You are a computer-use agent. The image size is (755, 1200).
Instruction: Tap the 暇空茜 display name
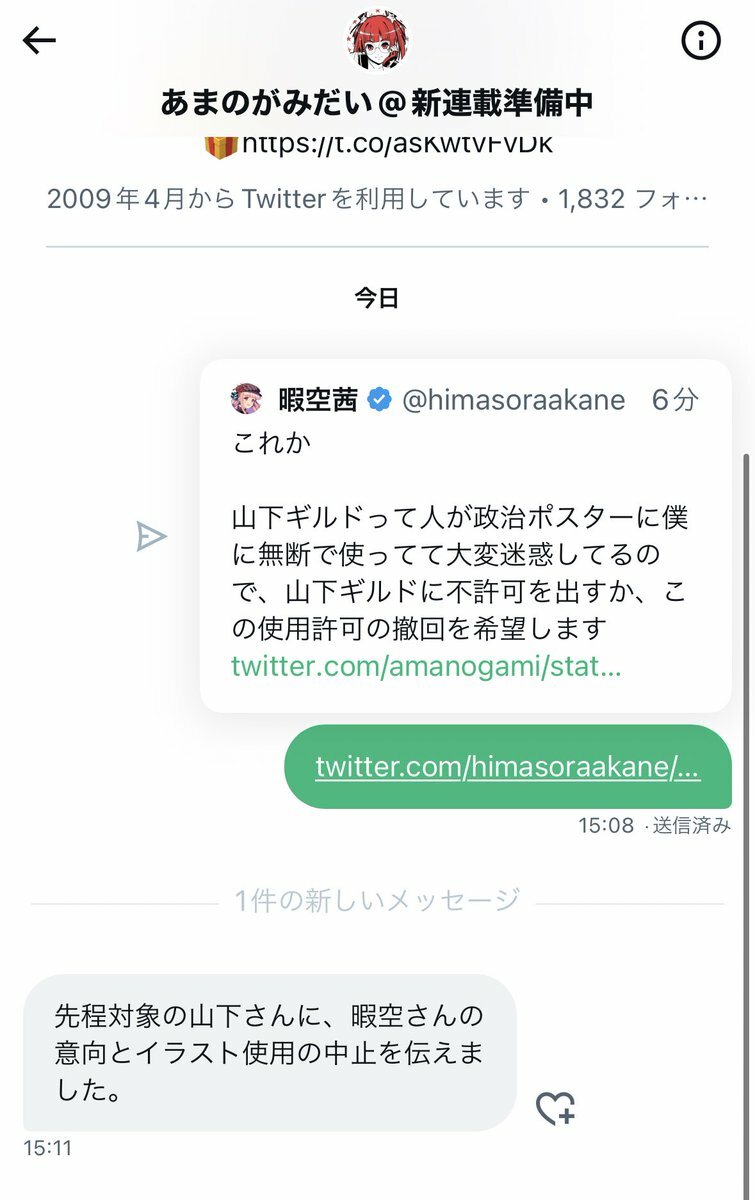[317, 401]
